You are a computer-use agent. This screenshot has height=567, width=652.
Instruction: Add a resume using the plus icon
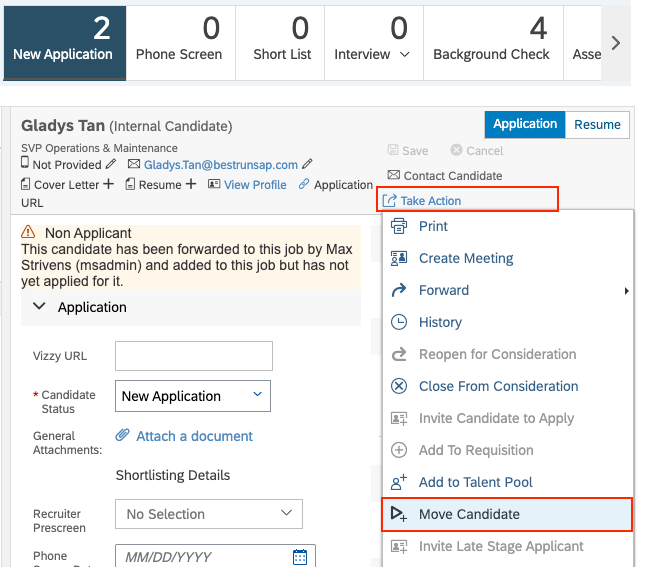(190, 184)
